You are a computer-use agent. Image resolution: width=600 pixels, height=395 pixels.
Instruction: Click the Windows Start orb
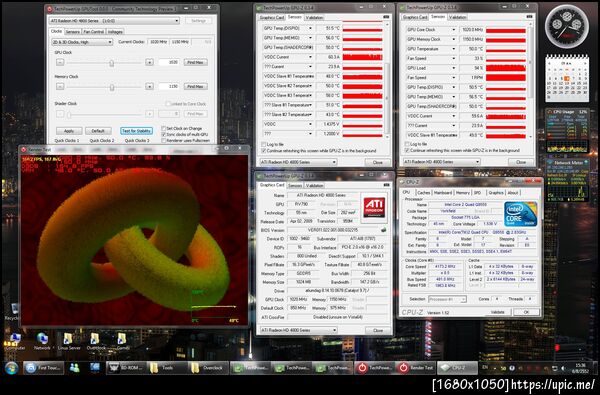11,368
